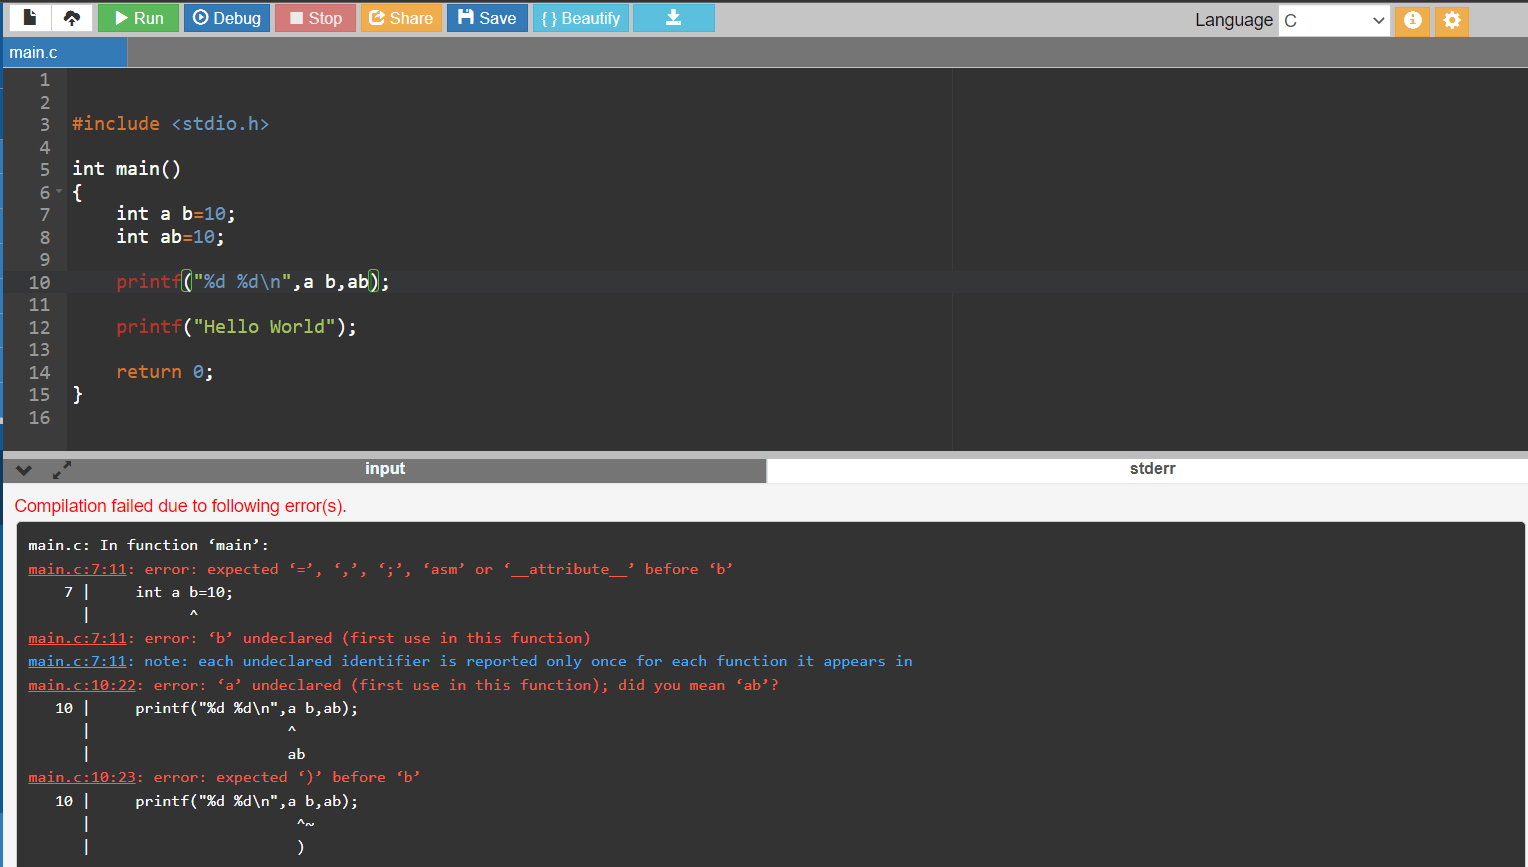Open the orange info icon
Image resolution: width=1528 pixels, height=867 pixels.
coord(1412,20)
